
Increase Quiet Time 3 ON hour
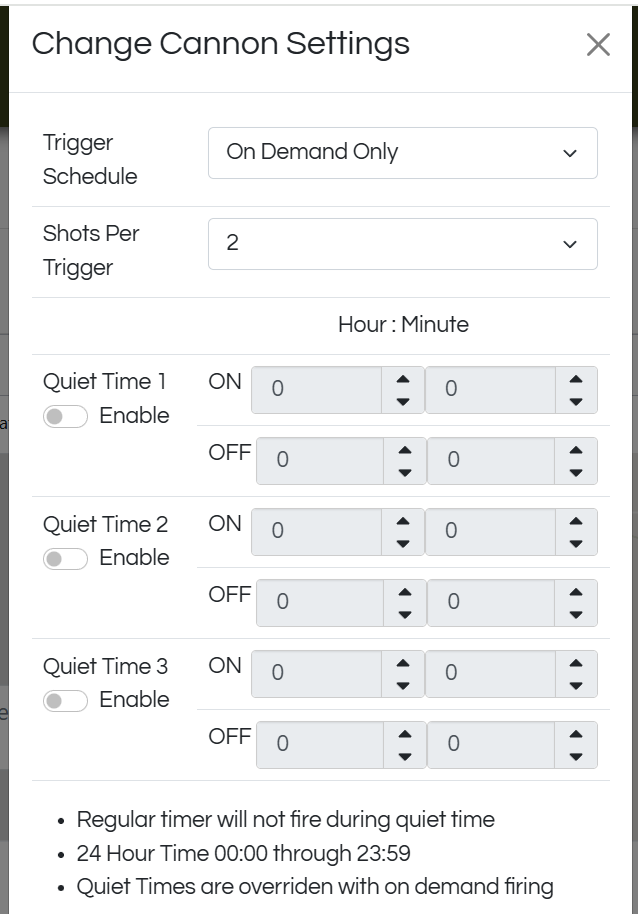[x=403, y=664]
